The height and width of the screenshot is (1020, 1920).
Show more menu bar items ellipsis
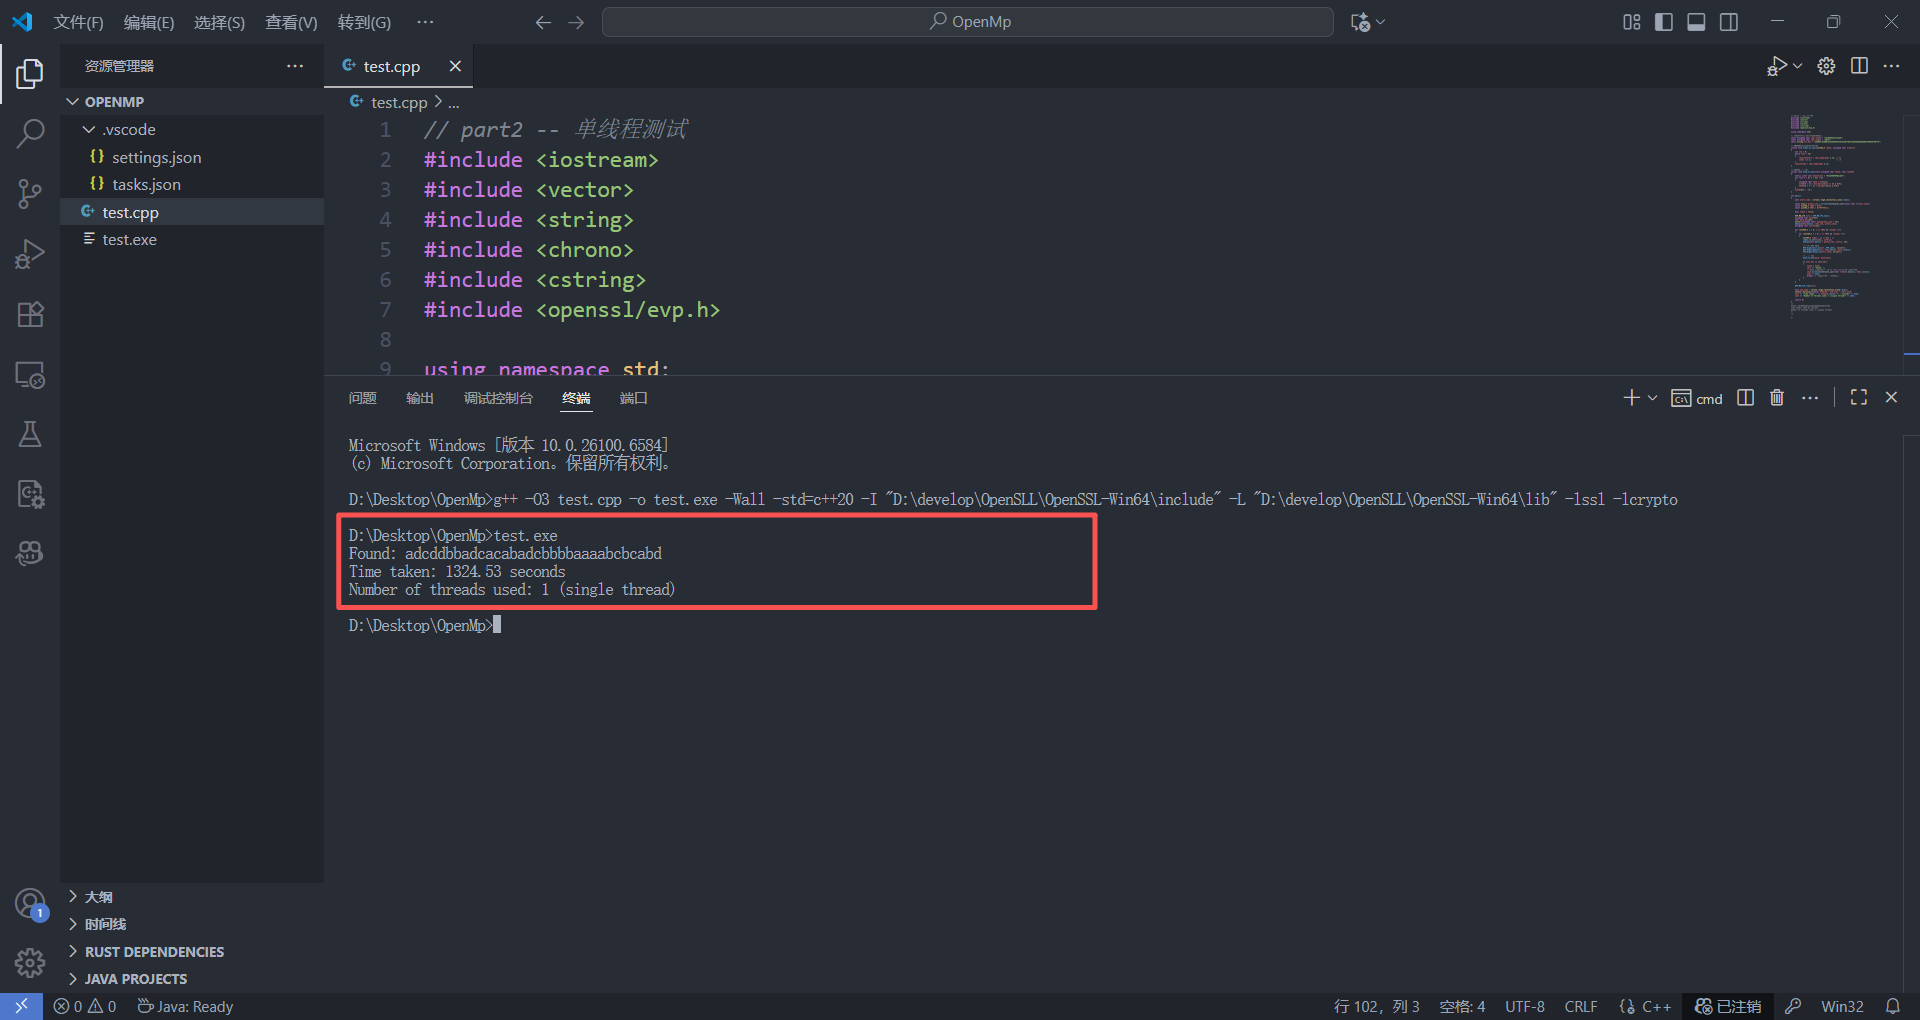pyautogui.click(x=425, y=22)
